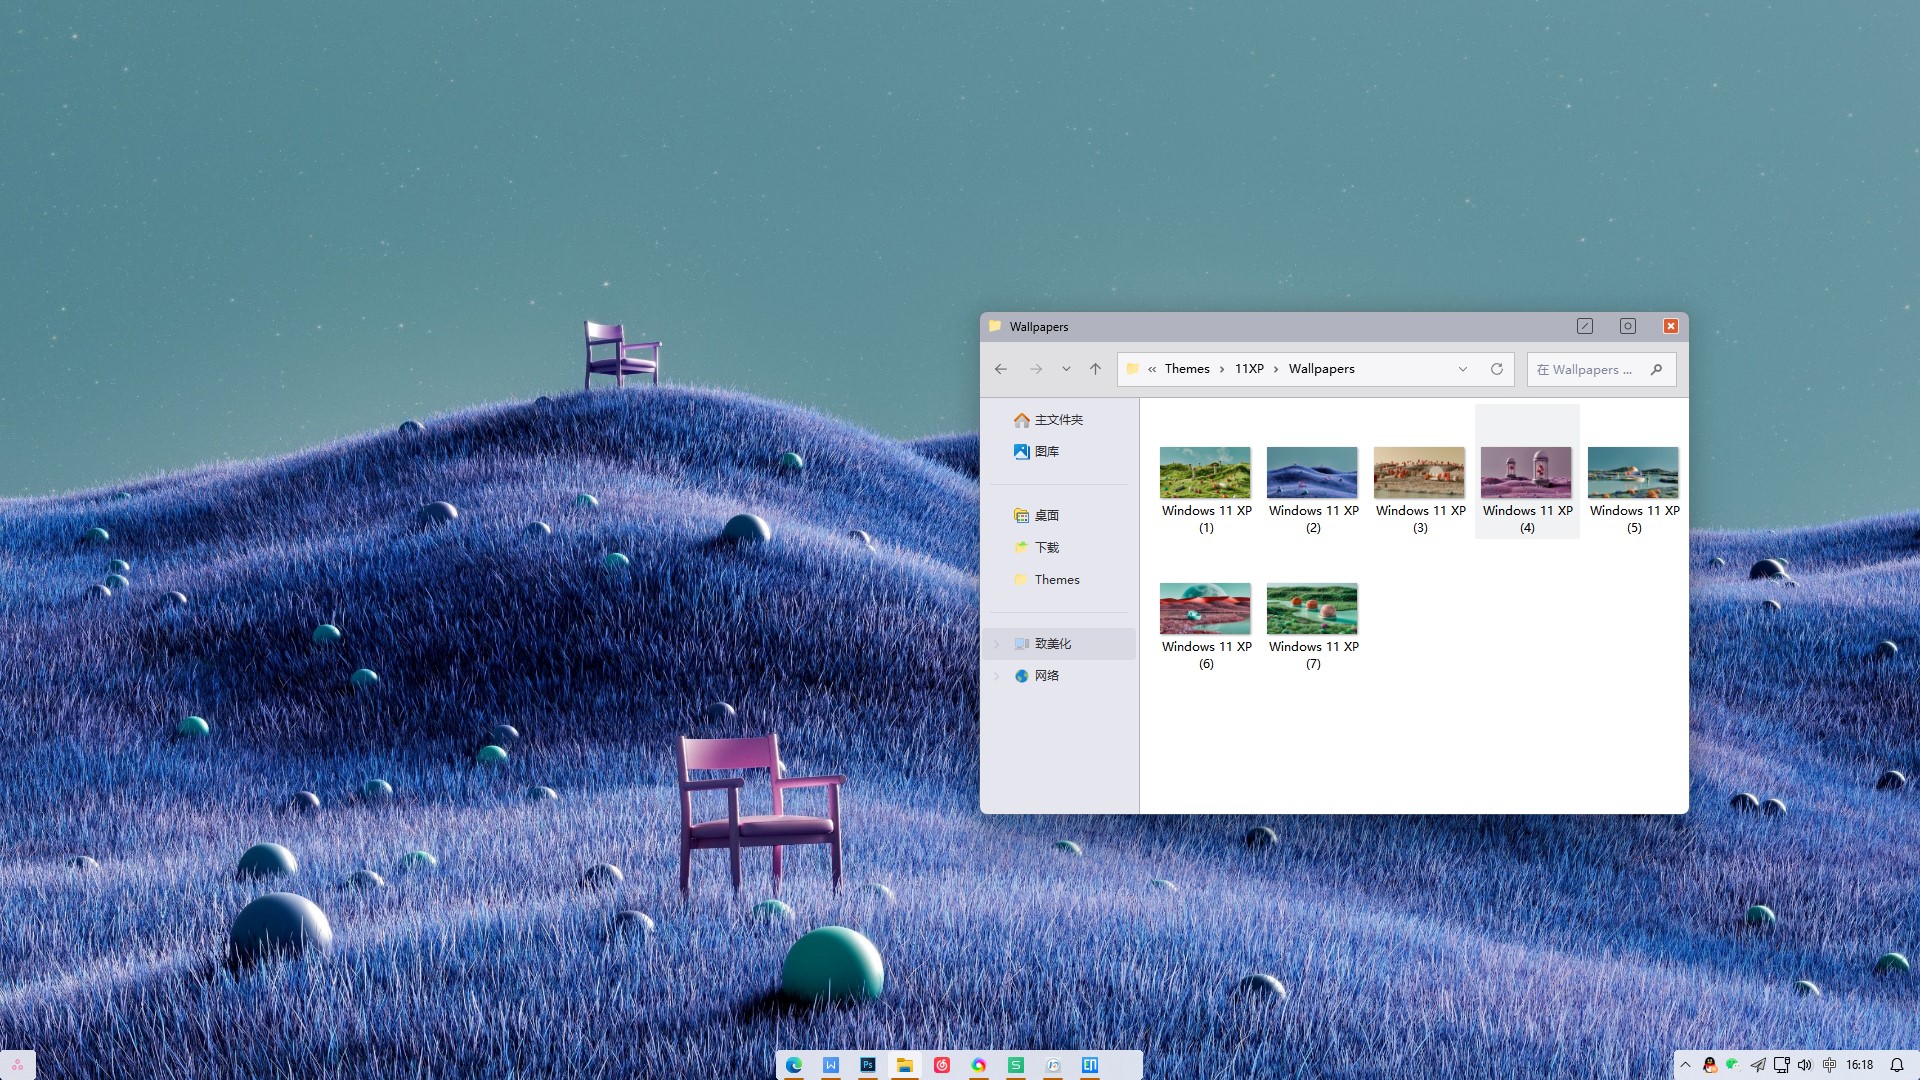Open Photoshop from the taskbar
The image size is (1920, 1080).
pos(868,1065)
